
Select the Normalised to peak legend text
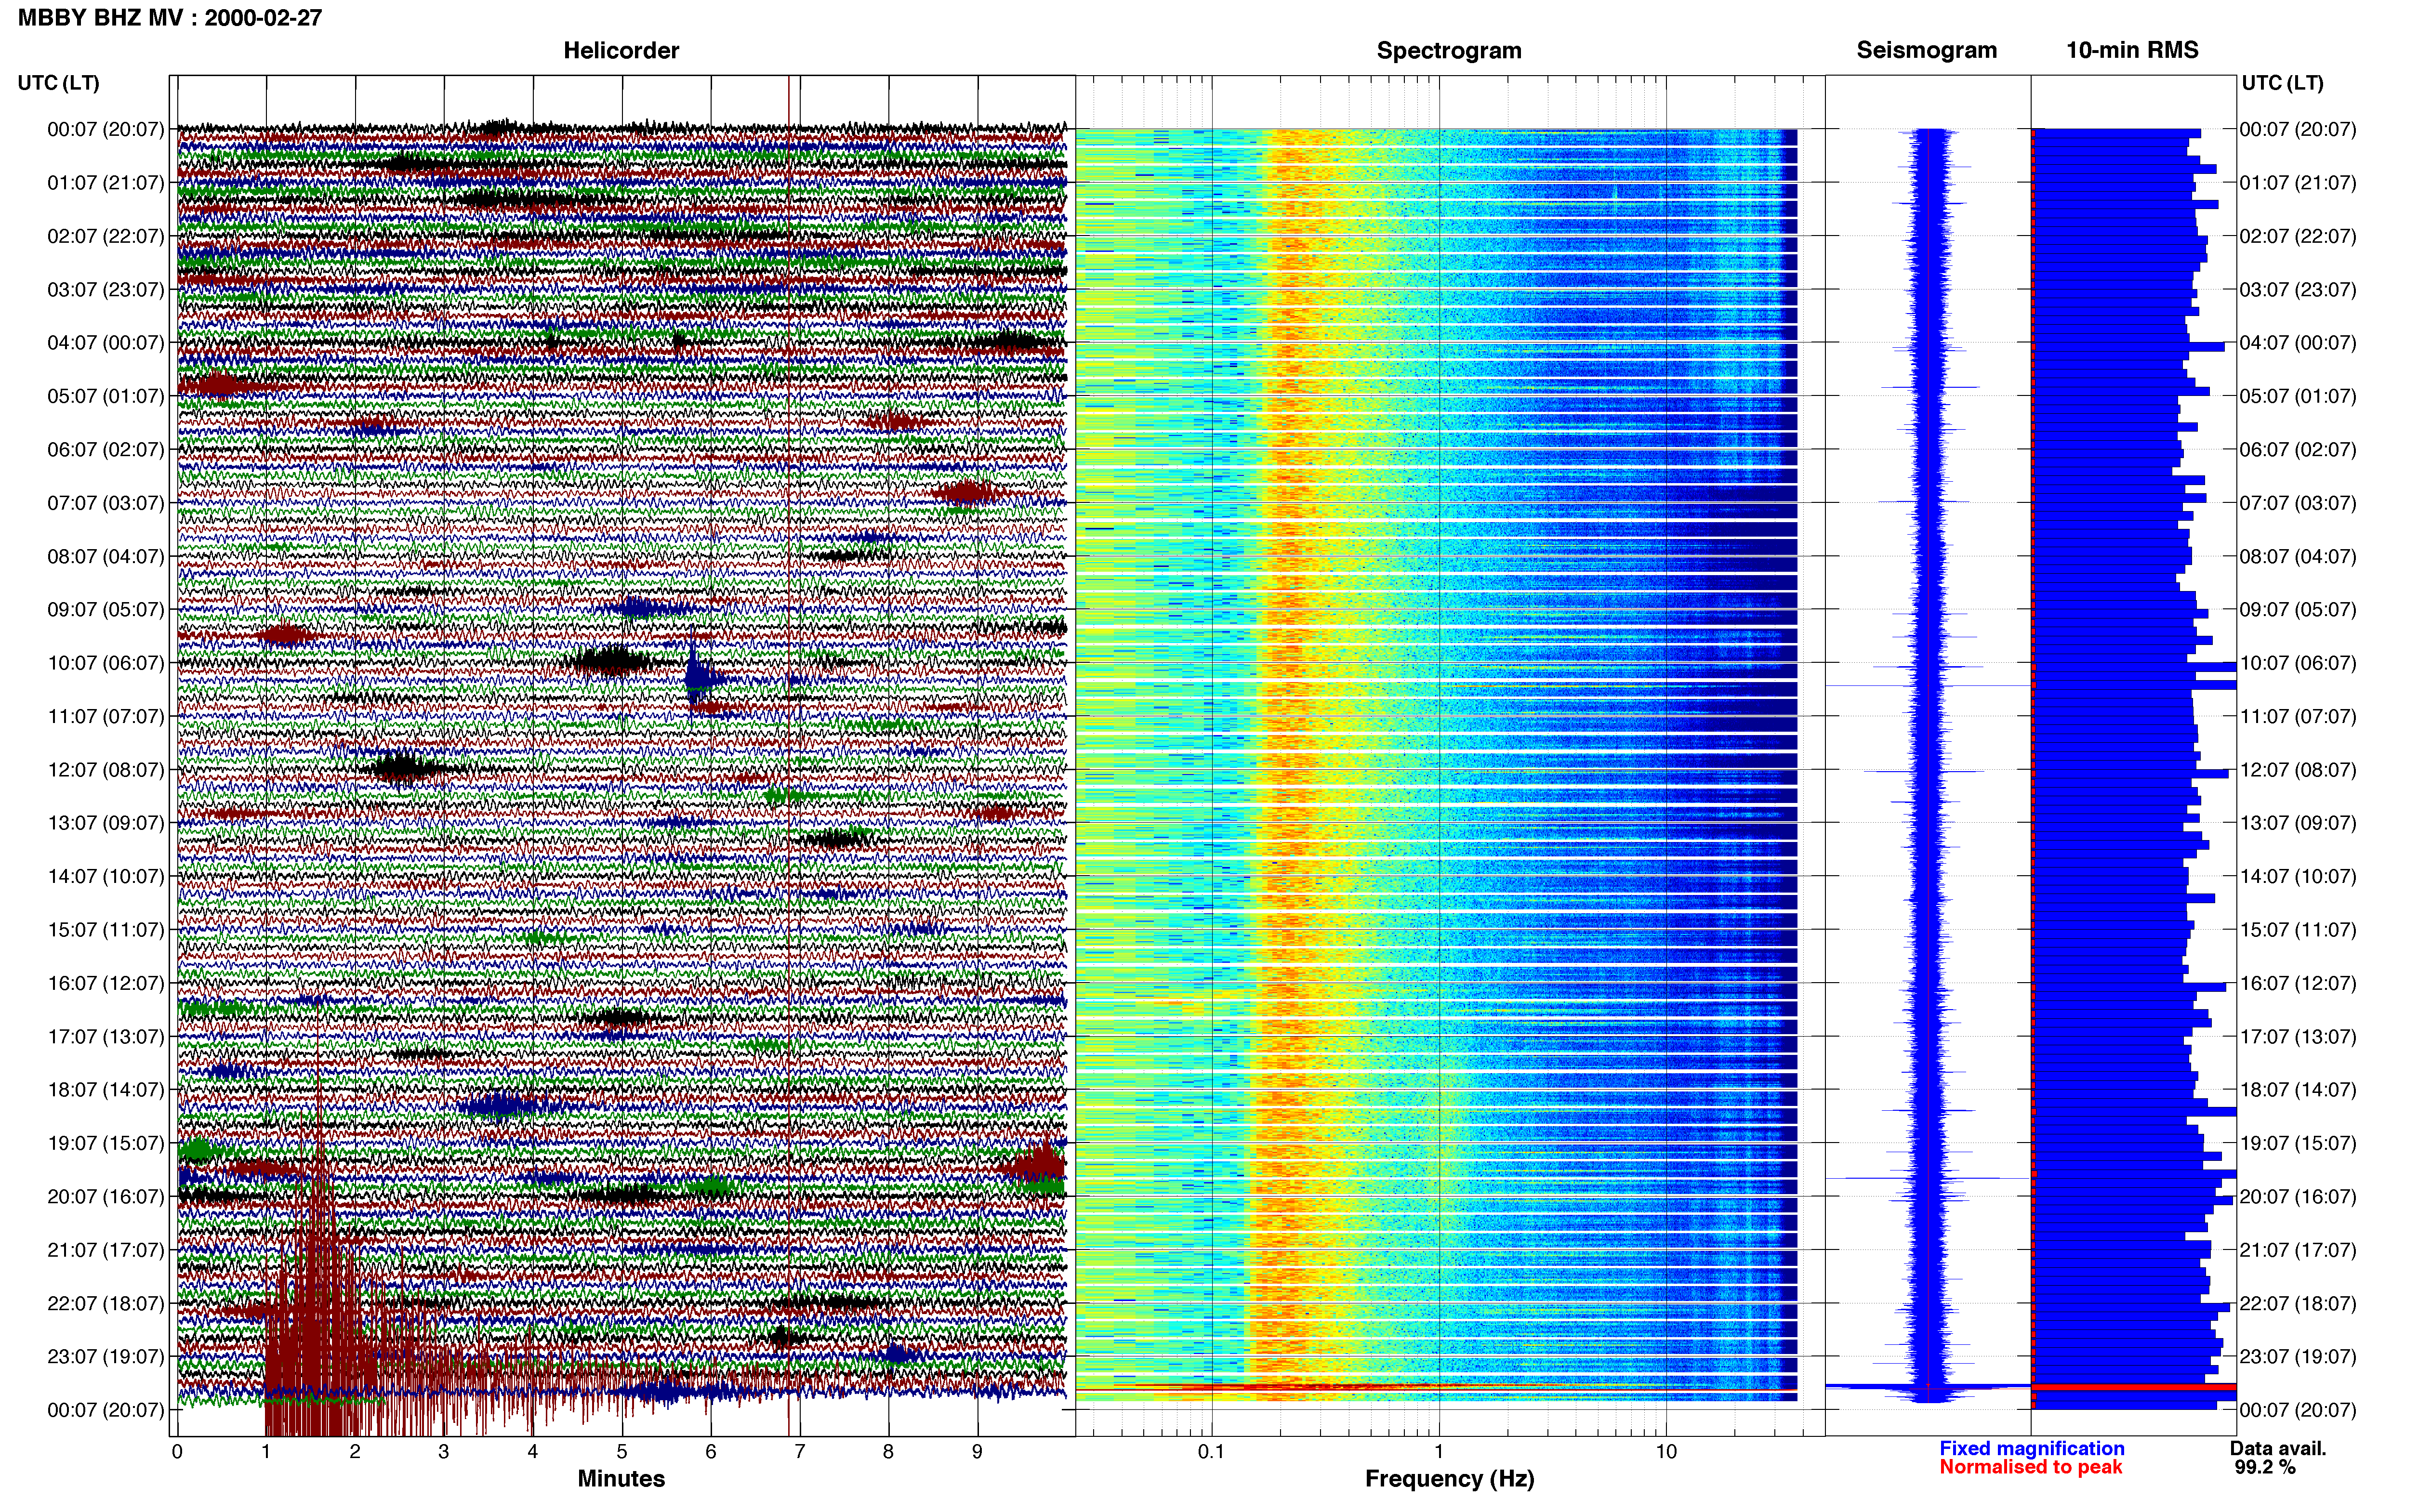pos(2030,1467)
